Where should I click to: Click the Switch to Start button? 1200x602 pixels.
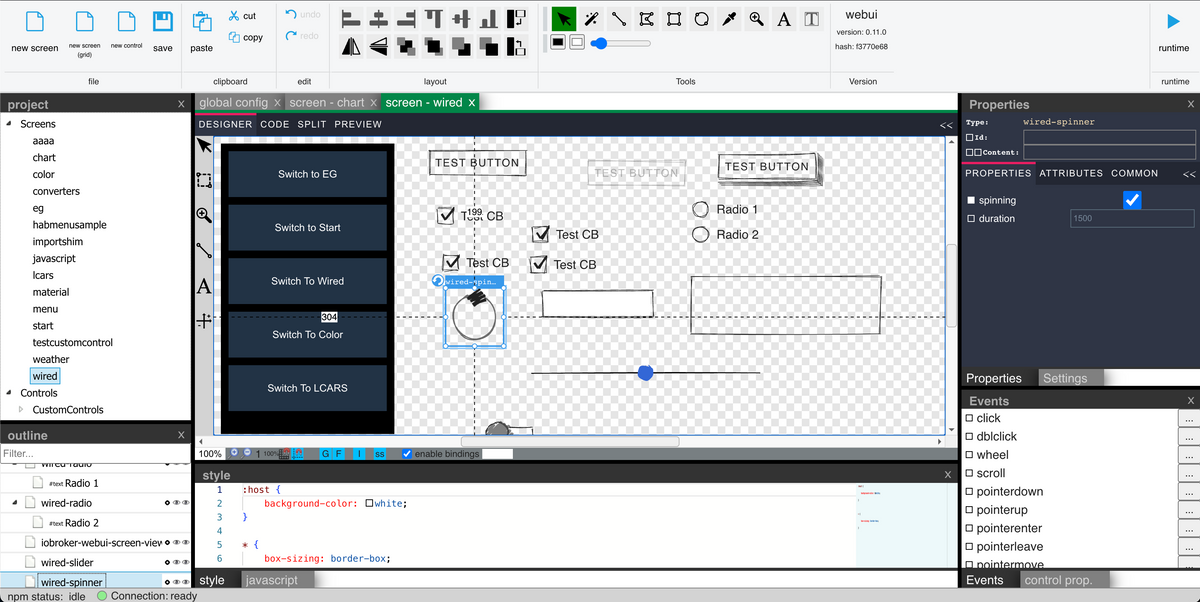pos(308,228)
